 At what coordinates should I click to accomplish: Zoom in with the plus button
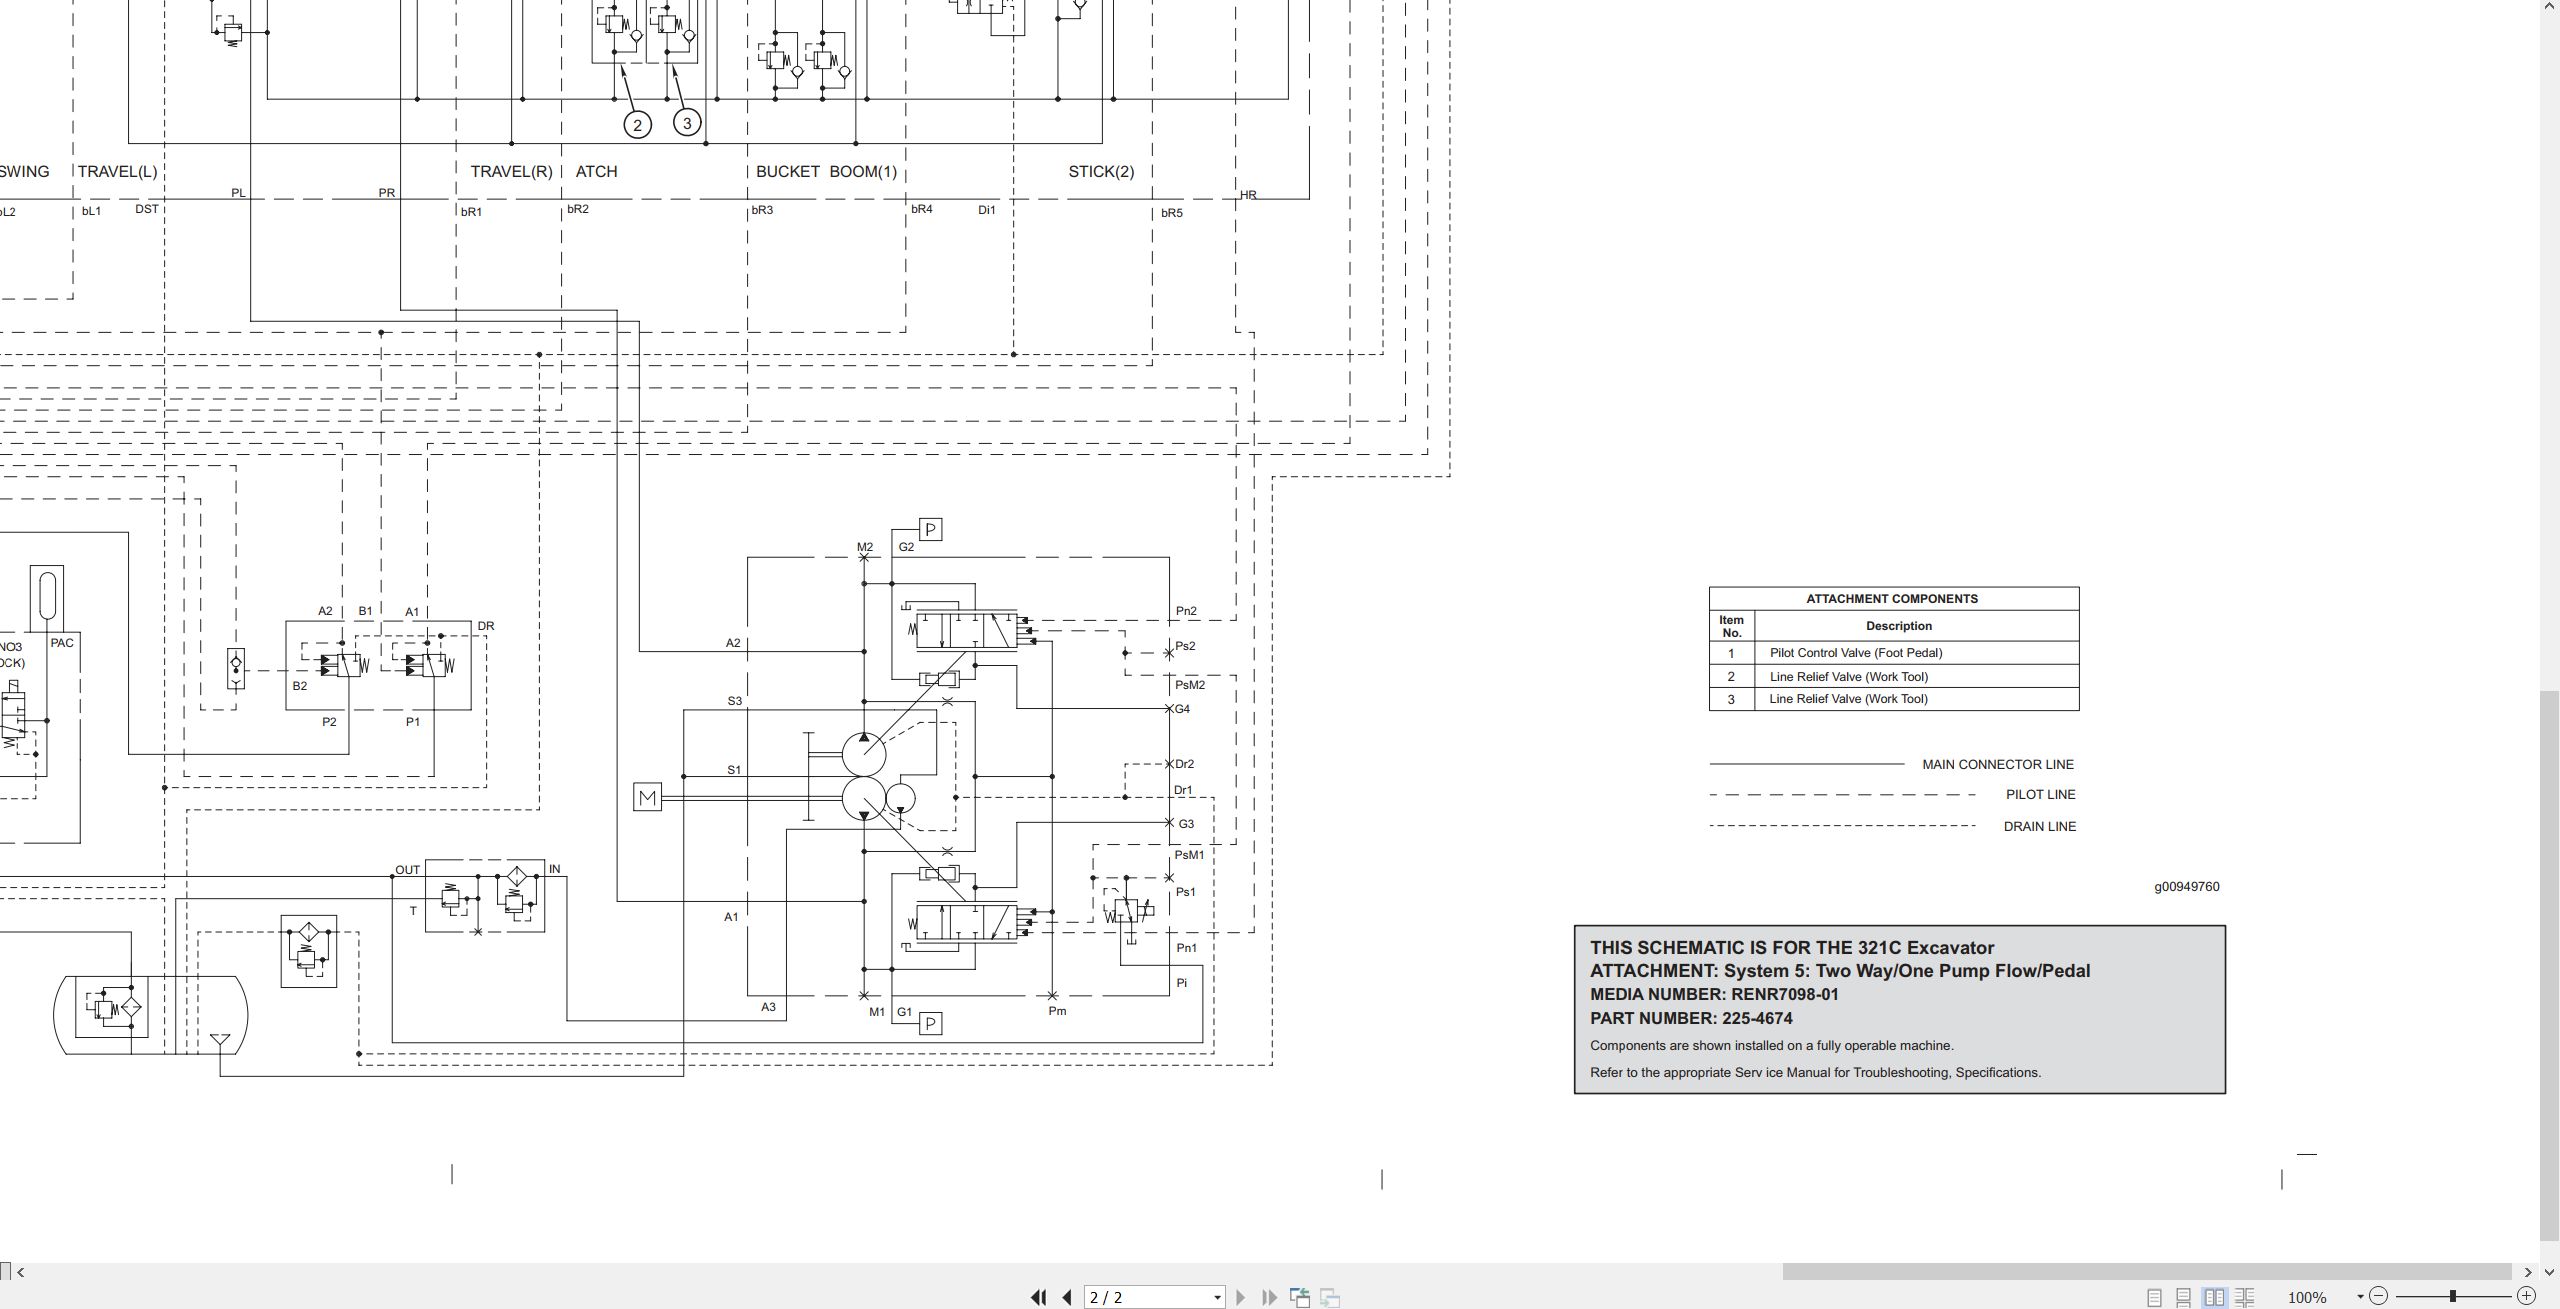(x=2526, y=1296)
